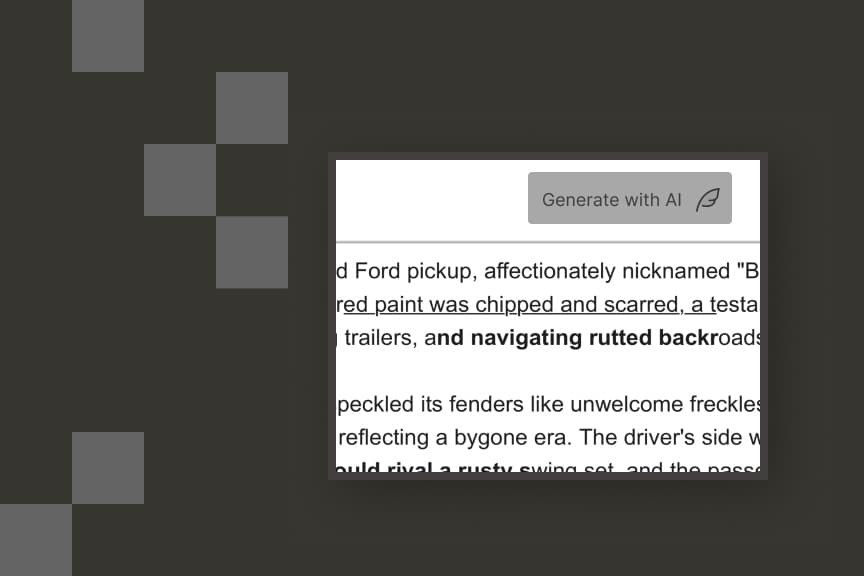
Task: Click the word "Ford" in the paragraph
Action: (377, 271)
